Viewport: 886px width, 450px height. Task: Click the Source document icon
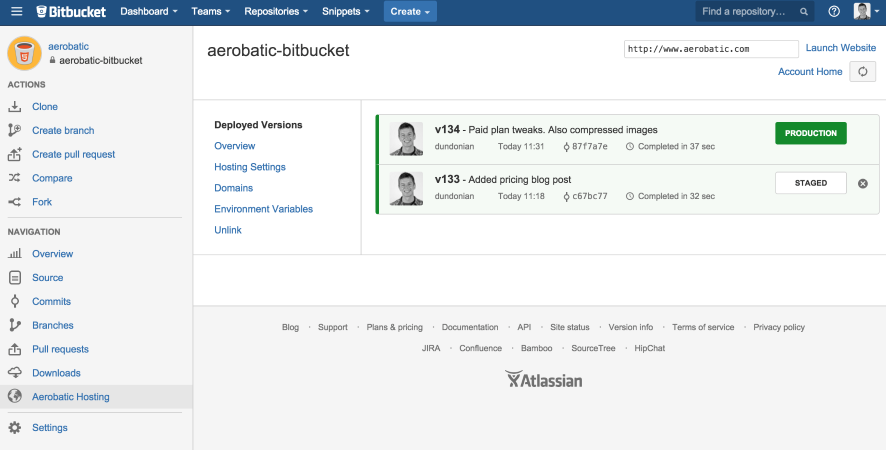(15, 278)
